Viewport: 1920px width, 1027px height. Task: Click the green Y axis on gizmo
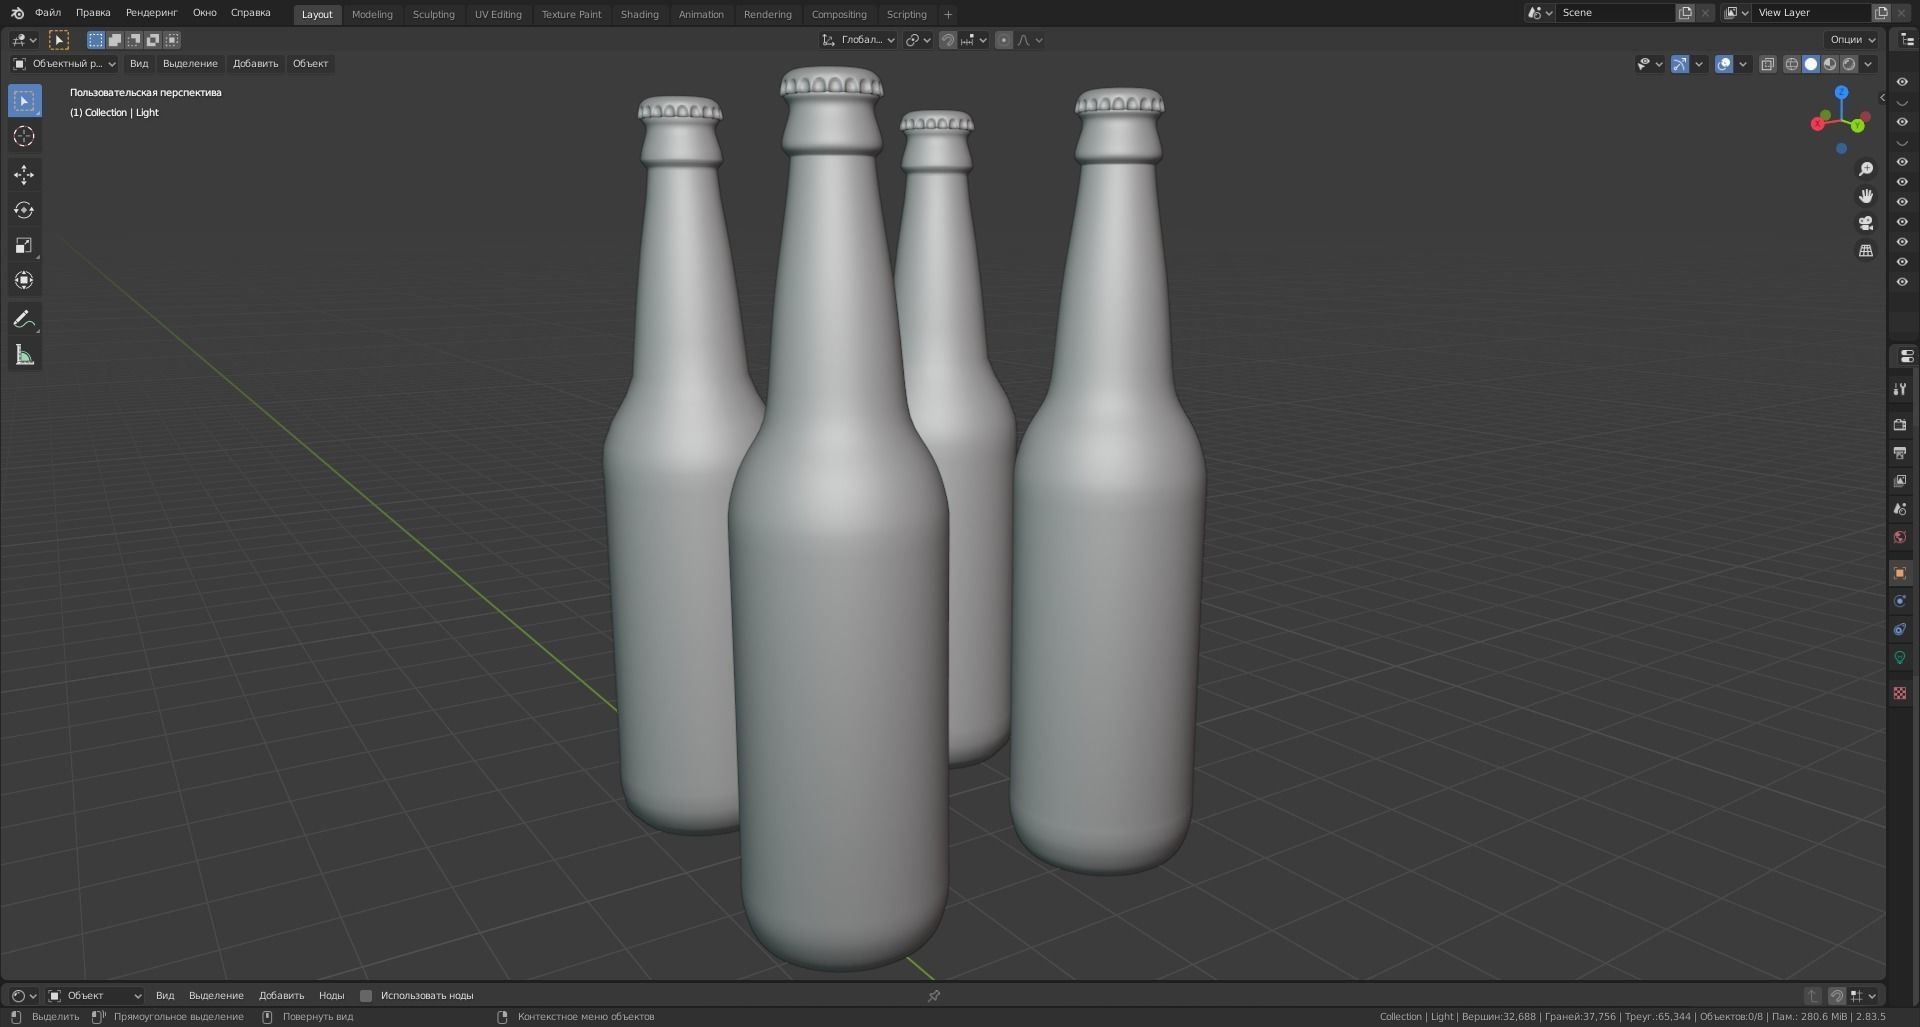pos(1857,126)
